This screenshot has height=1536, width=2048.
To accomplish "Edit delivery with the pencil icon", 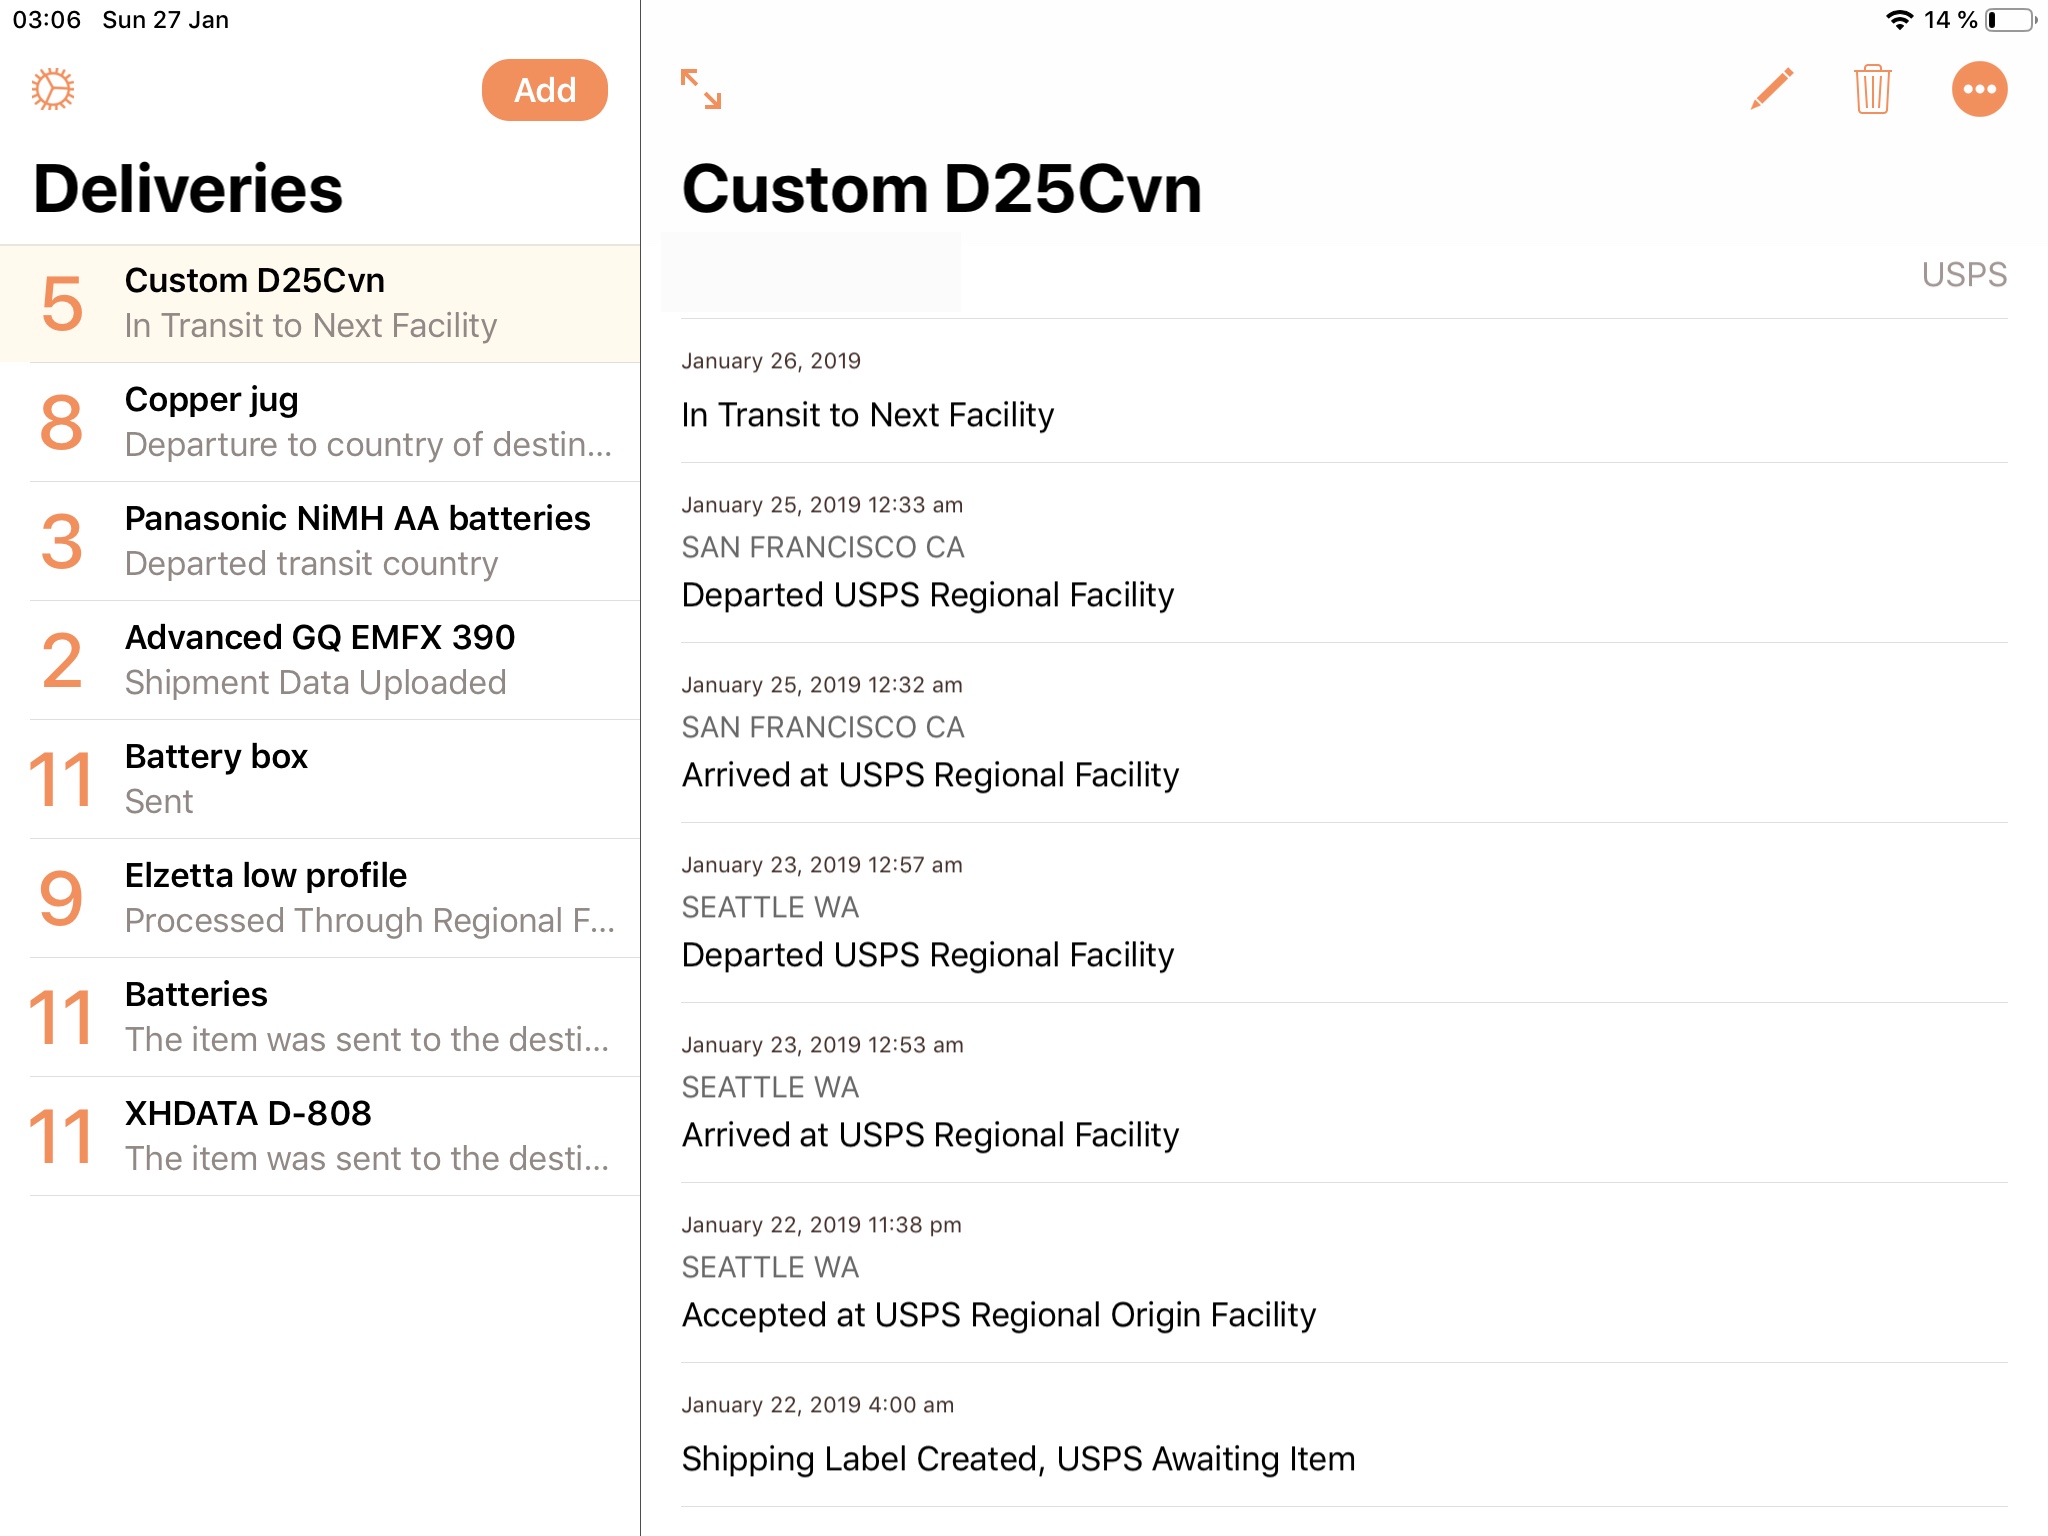I will coord(1771,89).
